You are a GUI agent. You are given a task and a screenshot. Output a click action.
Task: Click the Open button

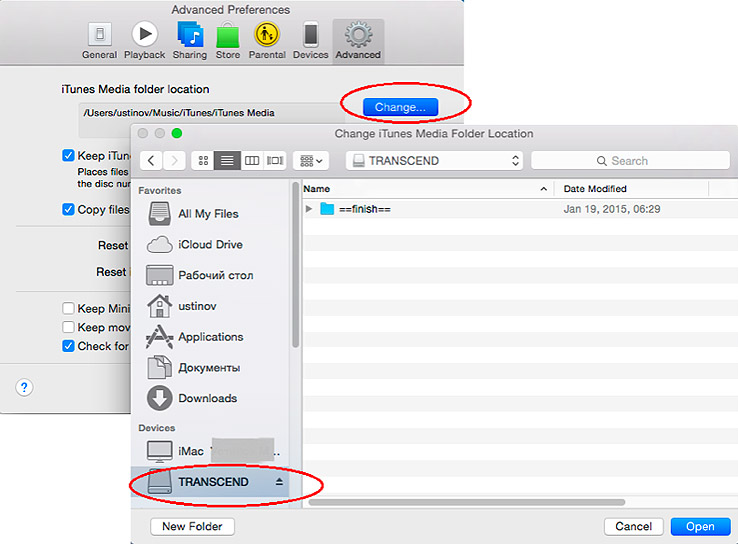coord(700,526)
